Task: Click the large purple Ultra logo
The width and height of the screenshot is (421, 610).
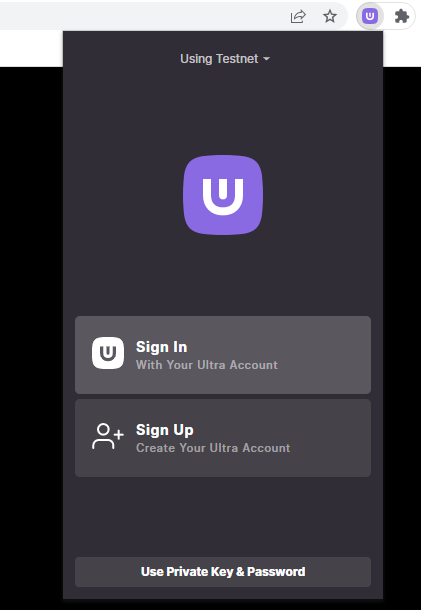Action: pos(223,195)
